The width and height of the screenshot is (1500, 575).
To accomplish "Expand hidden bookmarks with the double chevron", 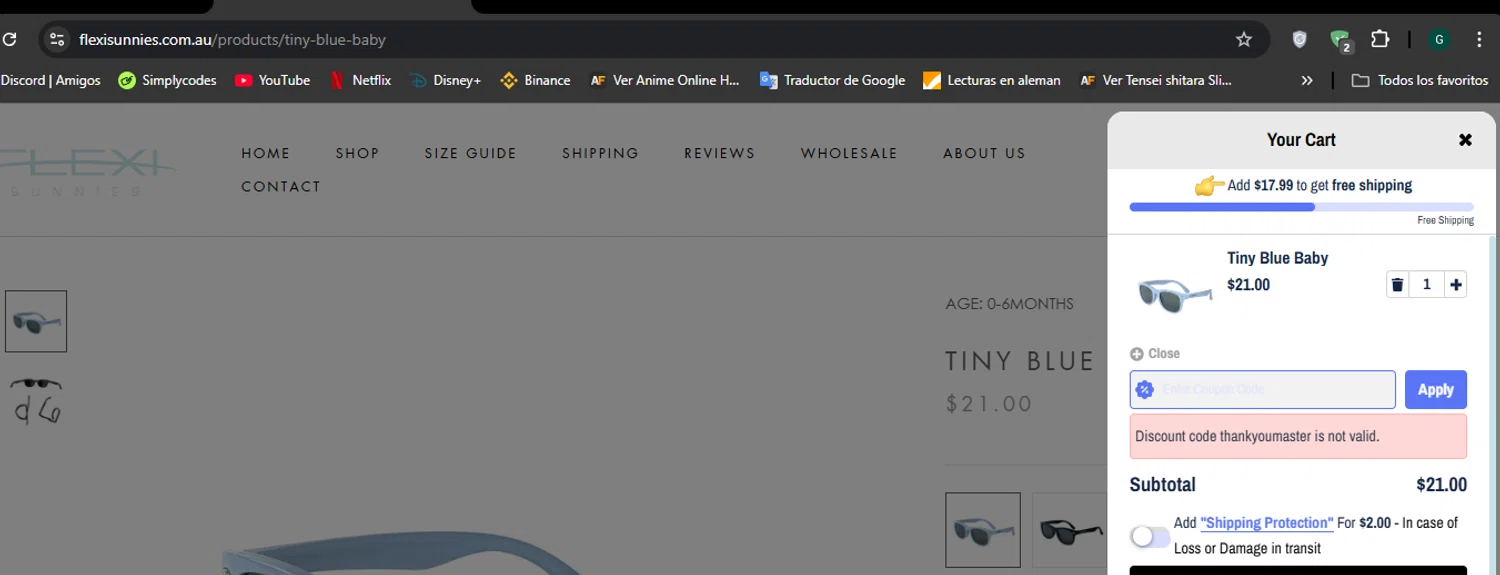I will pyautogui.click(x=1306, y=80).
